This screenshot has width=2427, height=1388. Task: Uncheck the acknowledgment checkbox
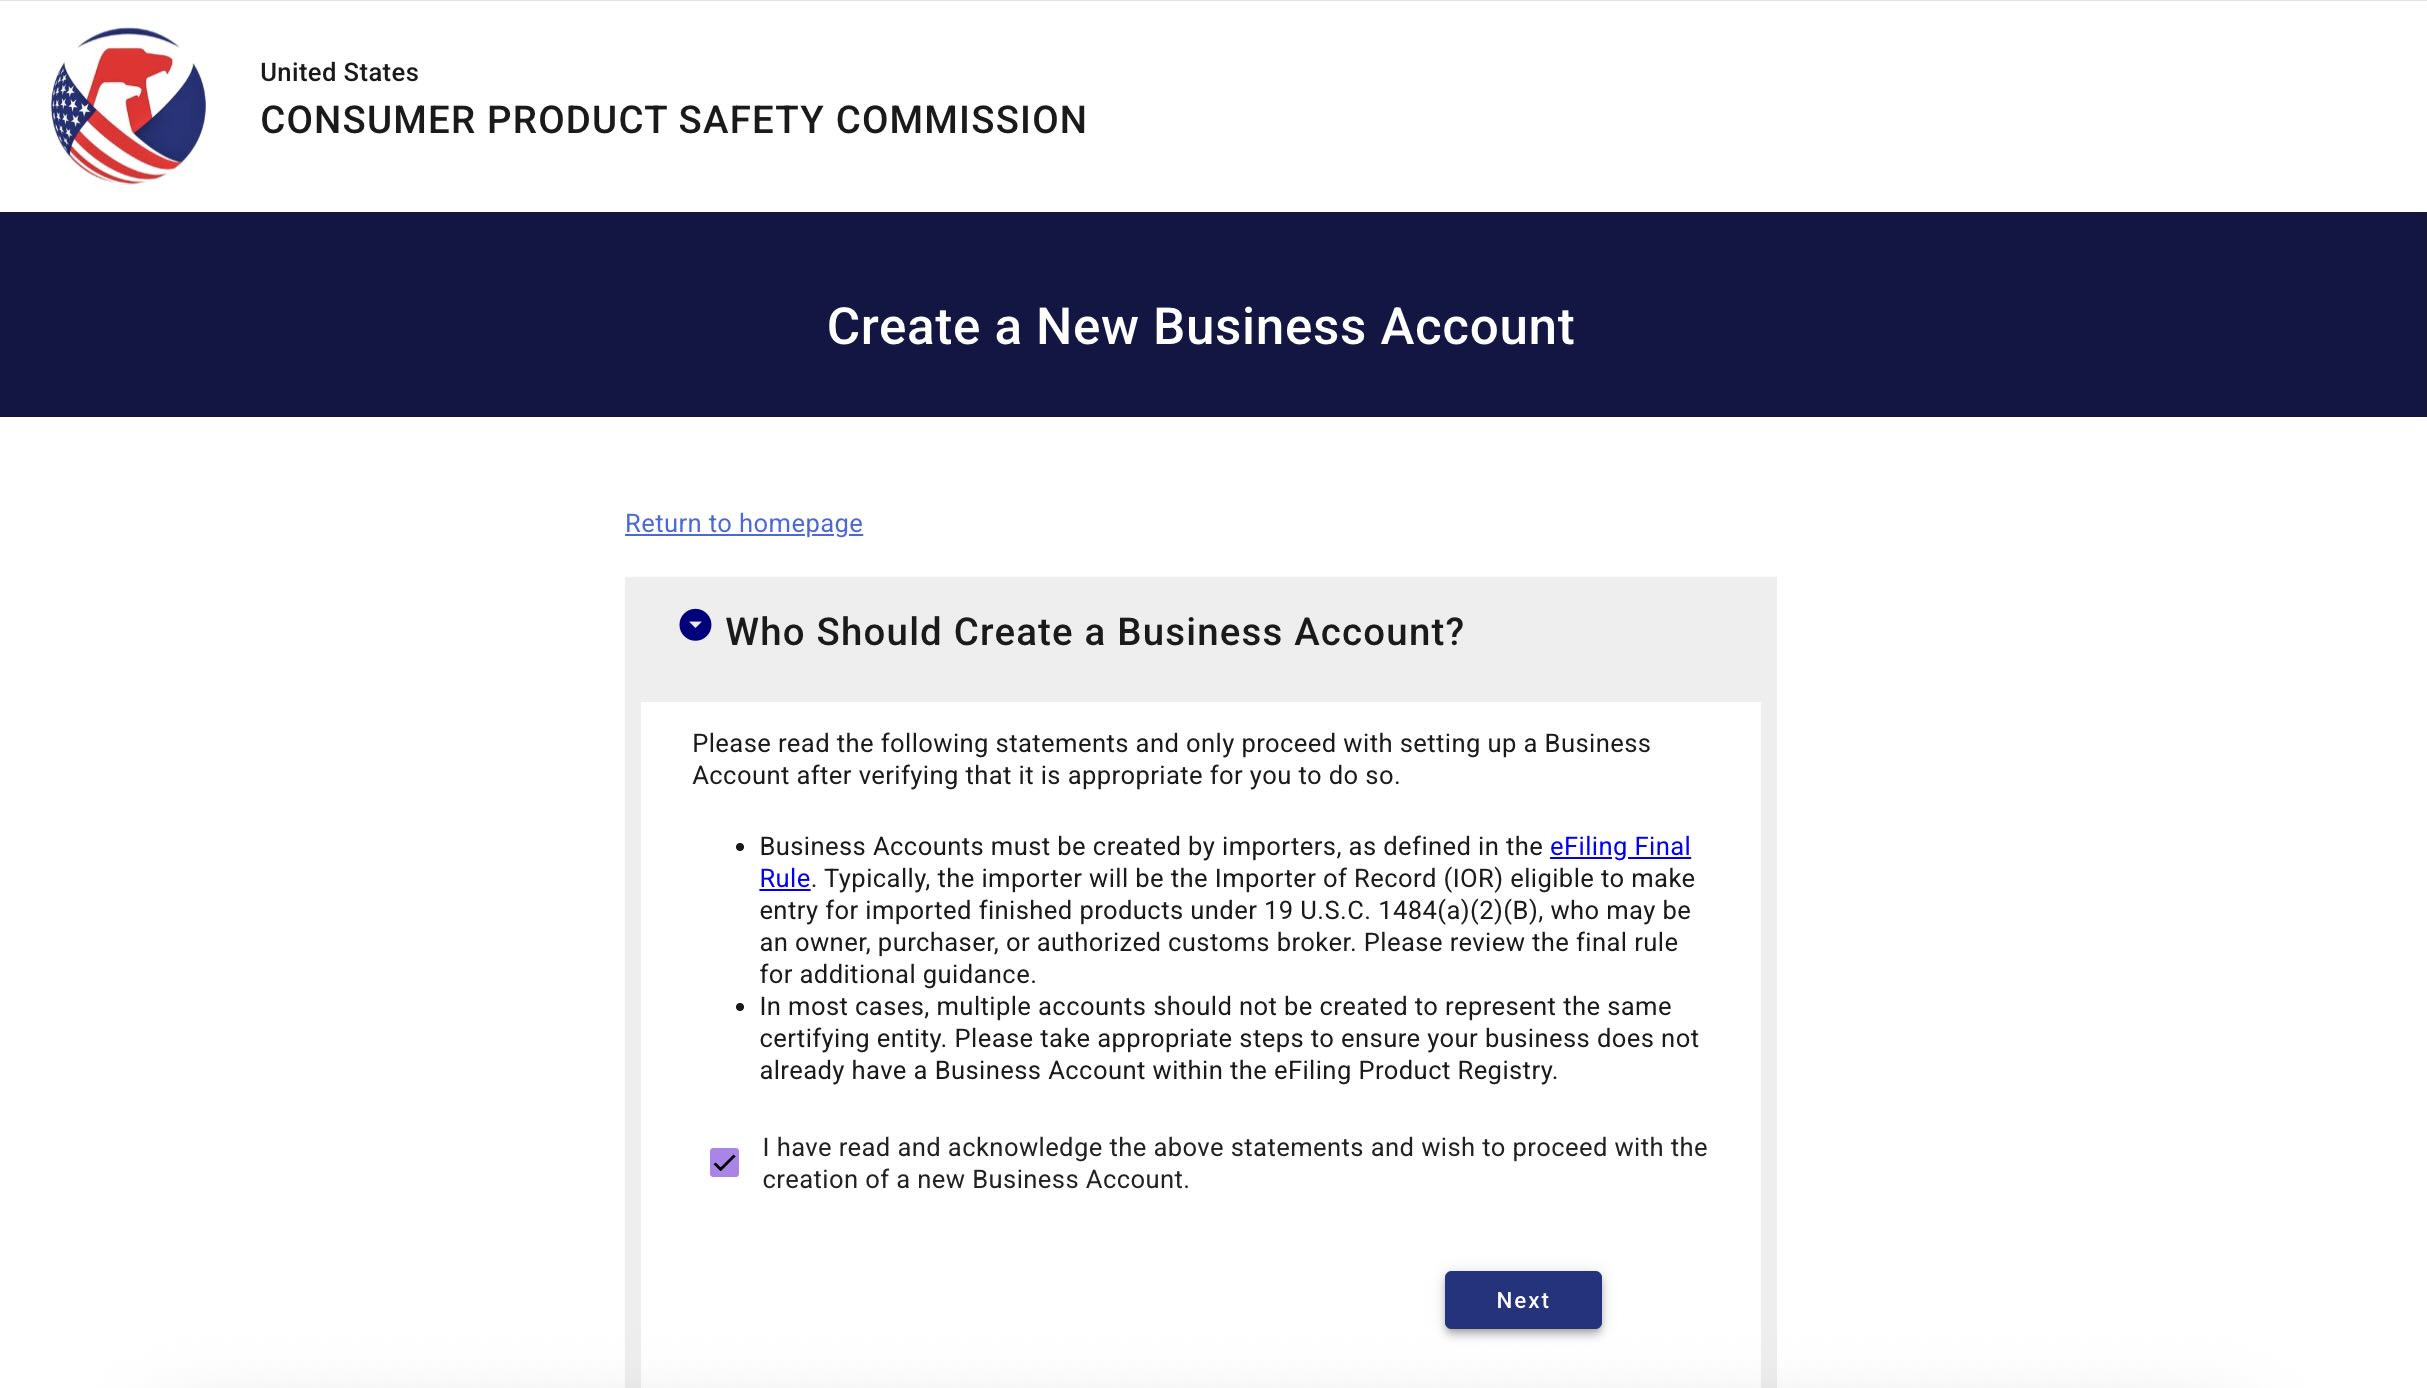tap(724, 1162)
